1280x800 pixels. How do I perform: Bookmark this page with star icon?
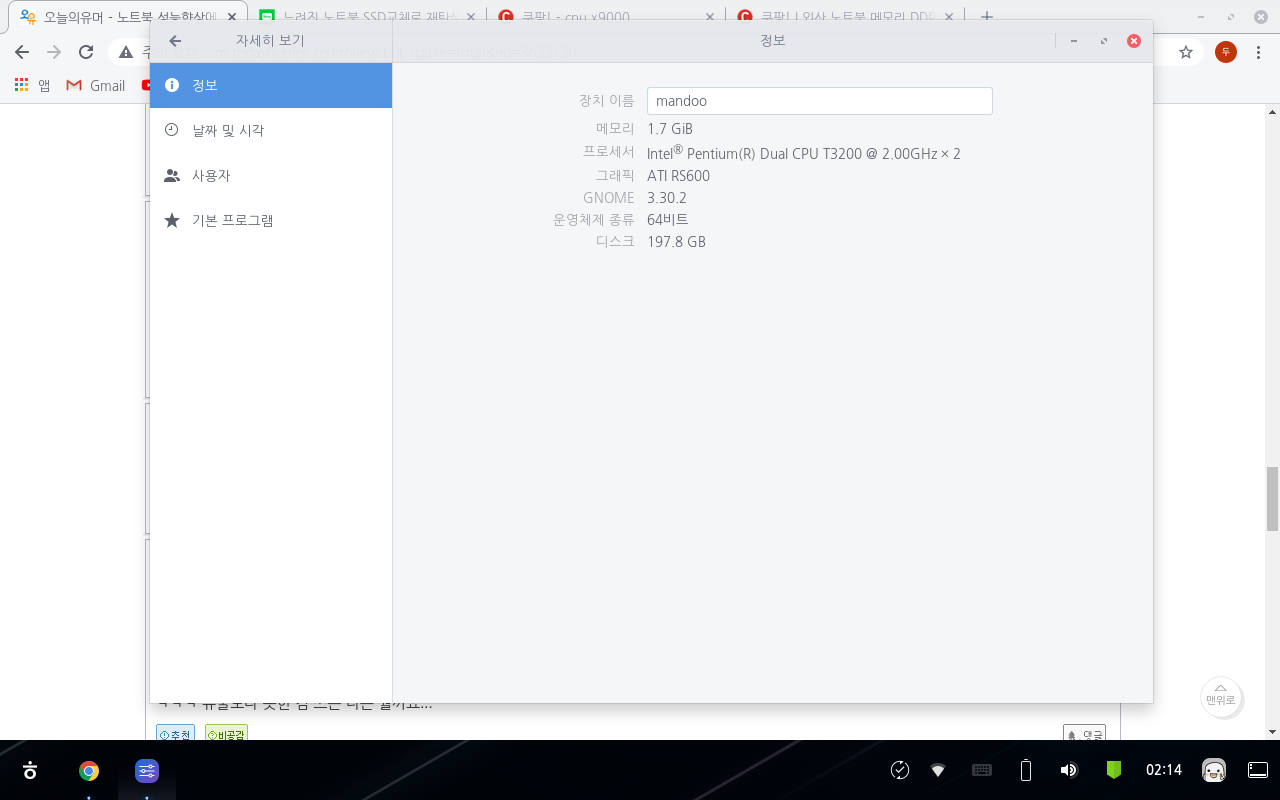1186,52
